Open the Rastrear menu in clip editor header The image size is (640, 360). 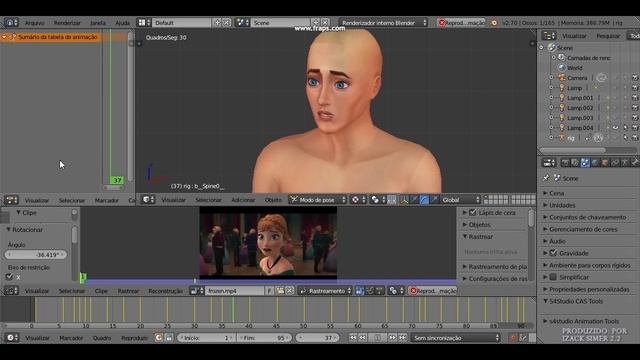(129, 291)
